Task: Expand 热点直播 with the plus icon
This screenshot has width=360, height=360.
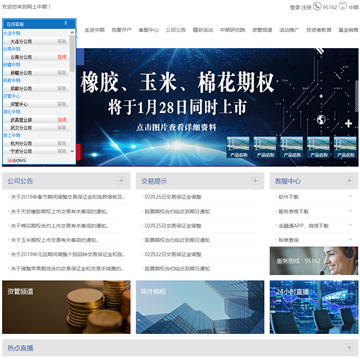Action: (x=349, y=348)
